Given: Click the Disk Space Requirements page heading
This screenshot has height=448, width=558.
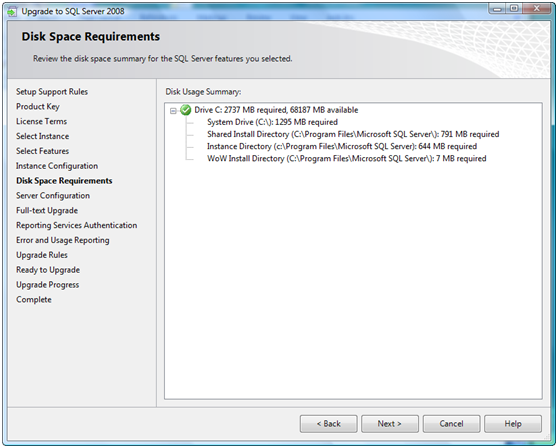Looking at the screenshot, I should [91, 36].
